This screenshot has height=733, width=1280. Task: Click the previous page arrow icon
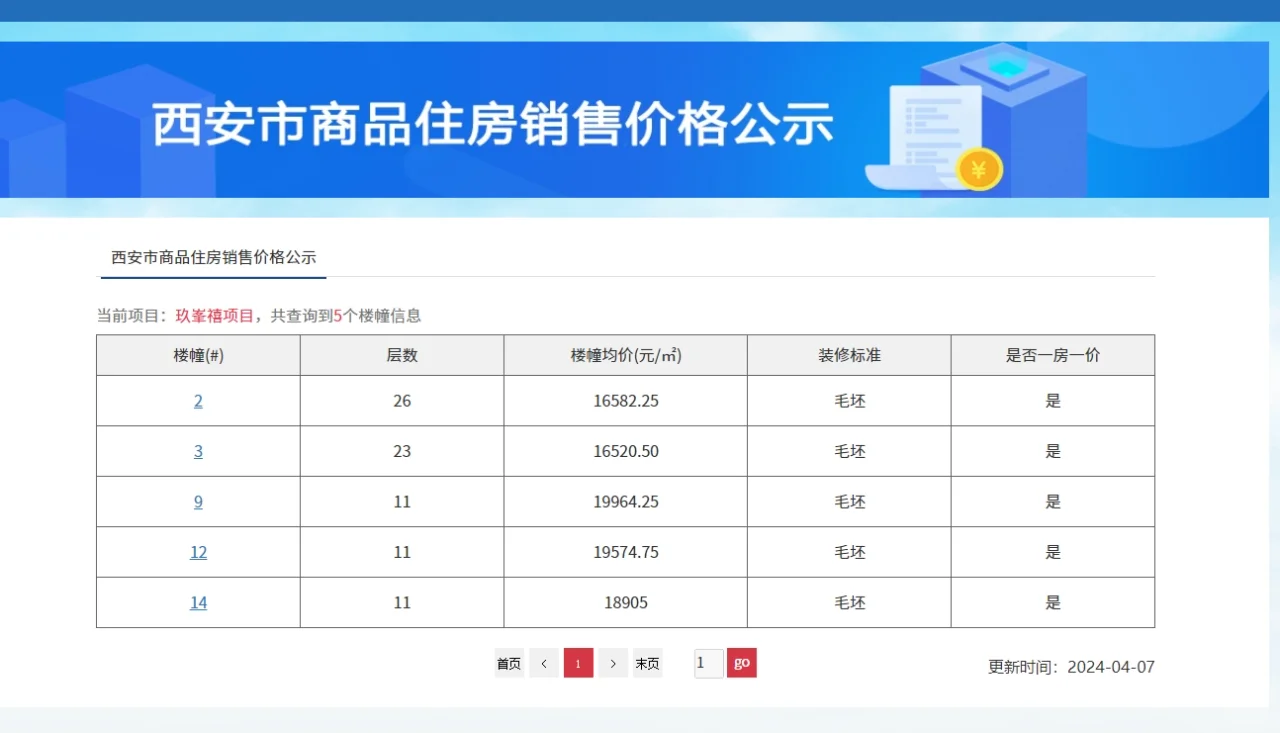click(543, 662)
